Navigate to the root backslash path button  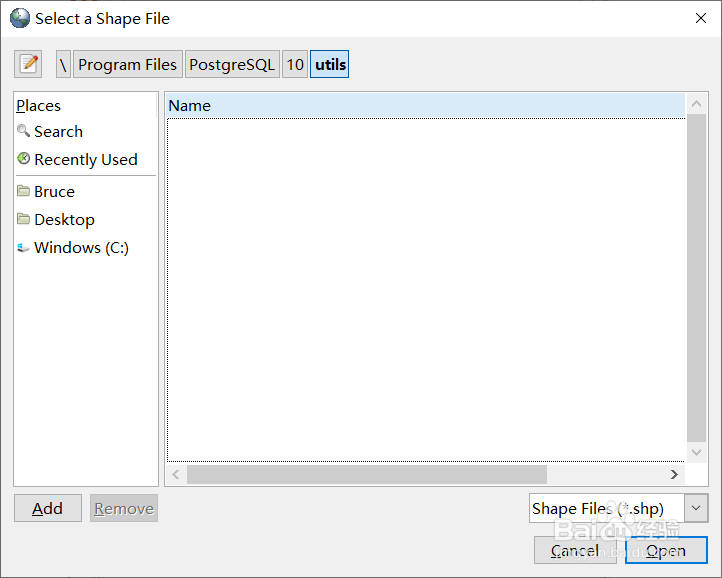63,64
